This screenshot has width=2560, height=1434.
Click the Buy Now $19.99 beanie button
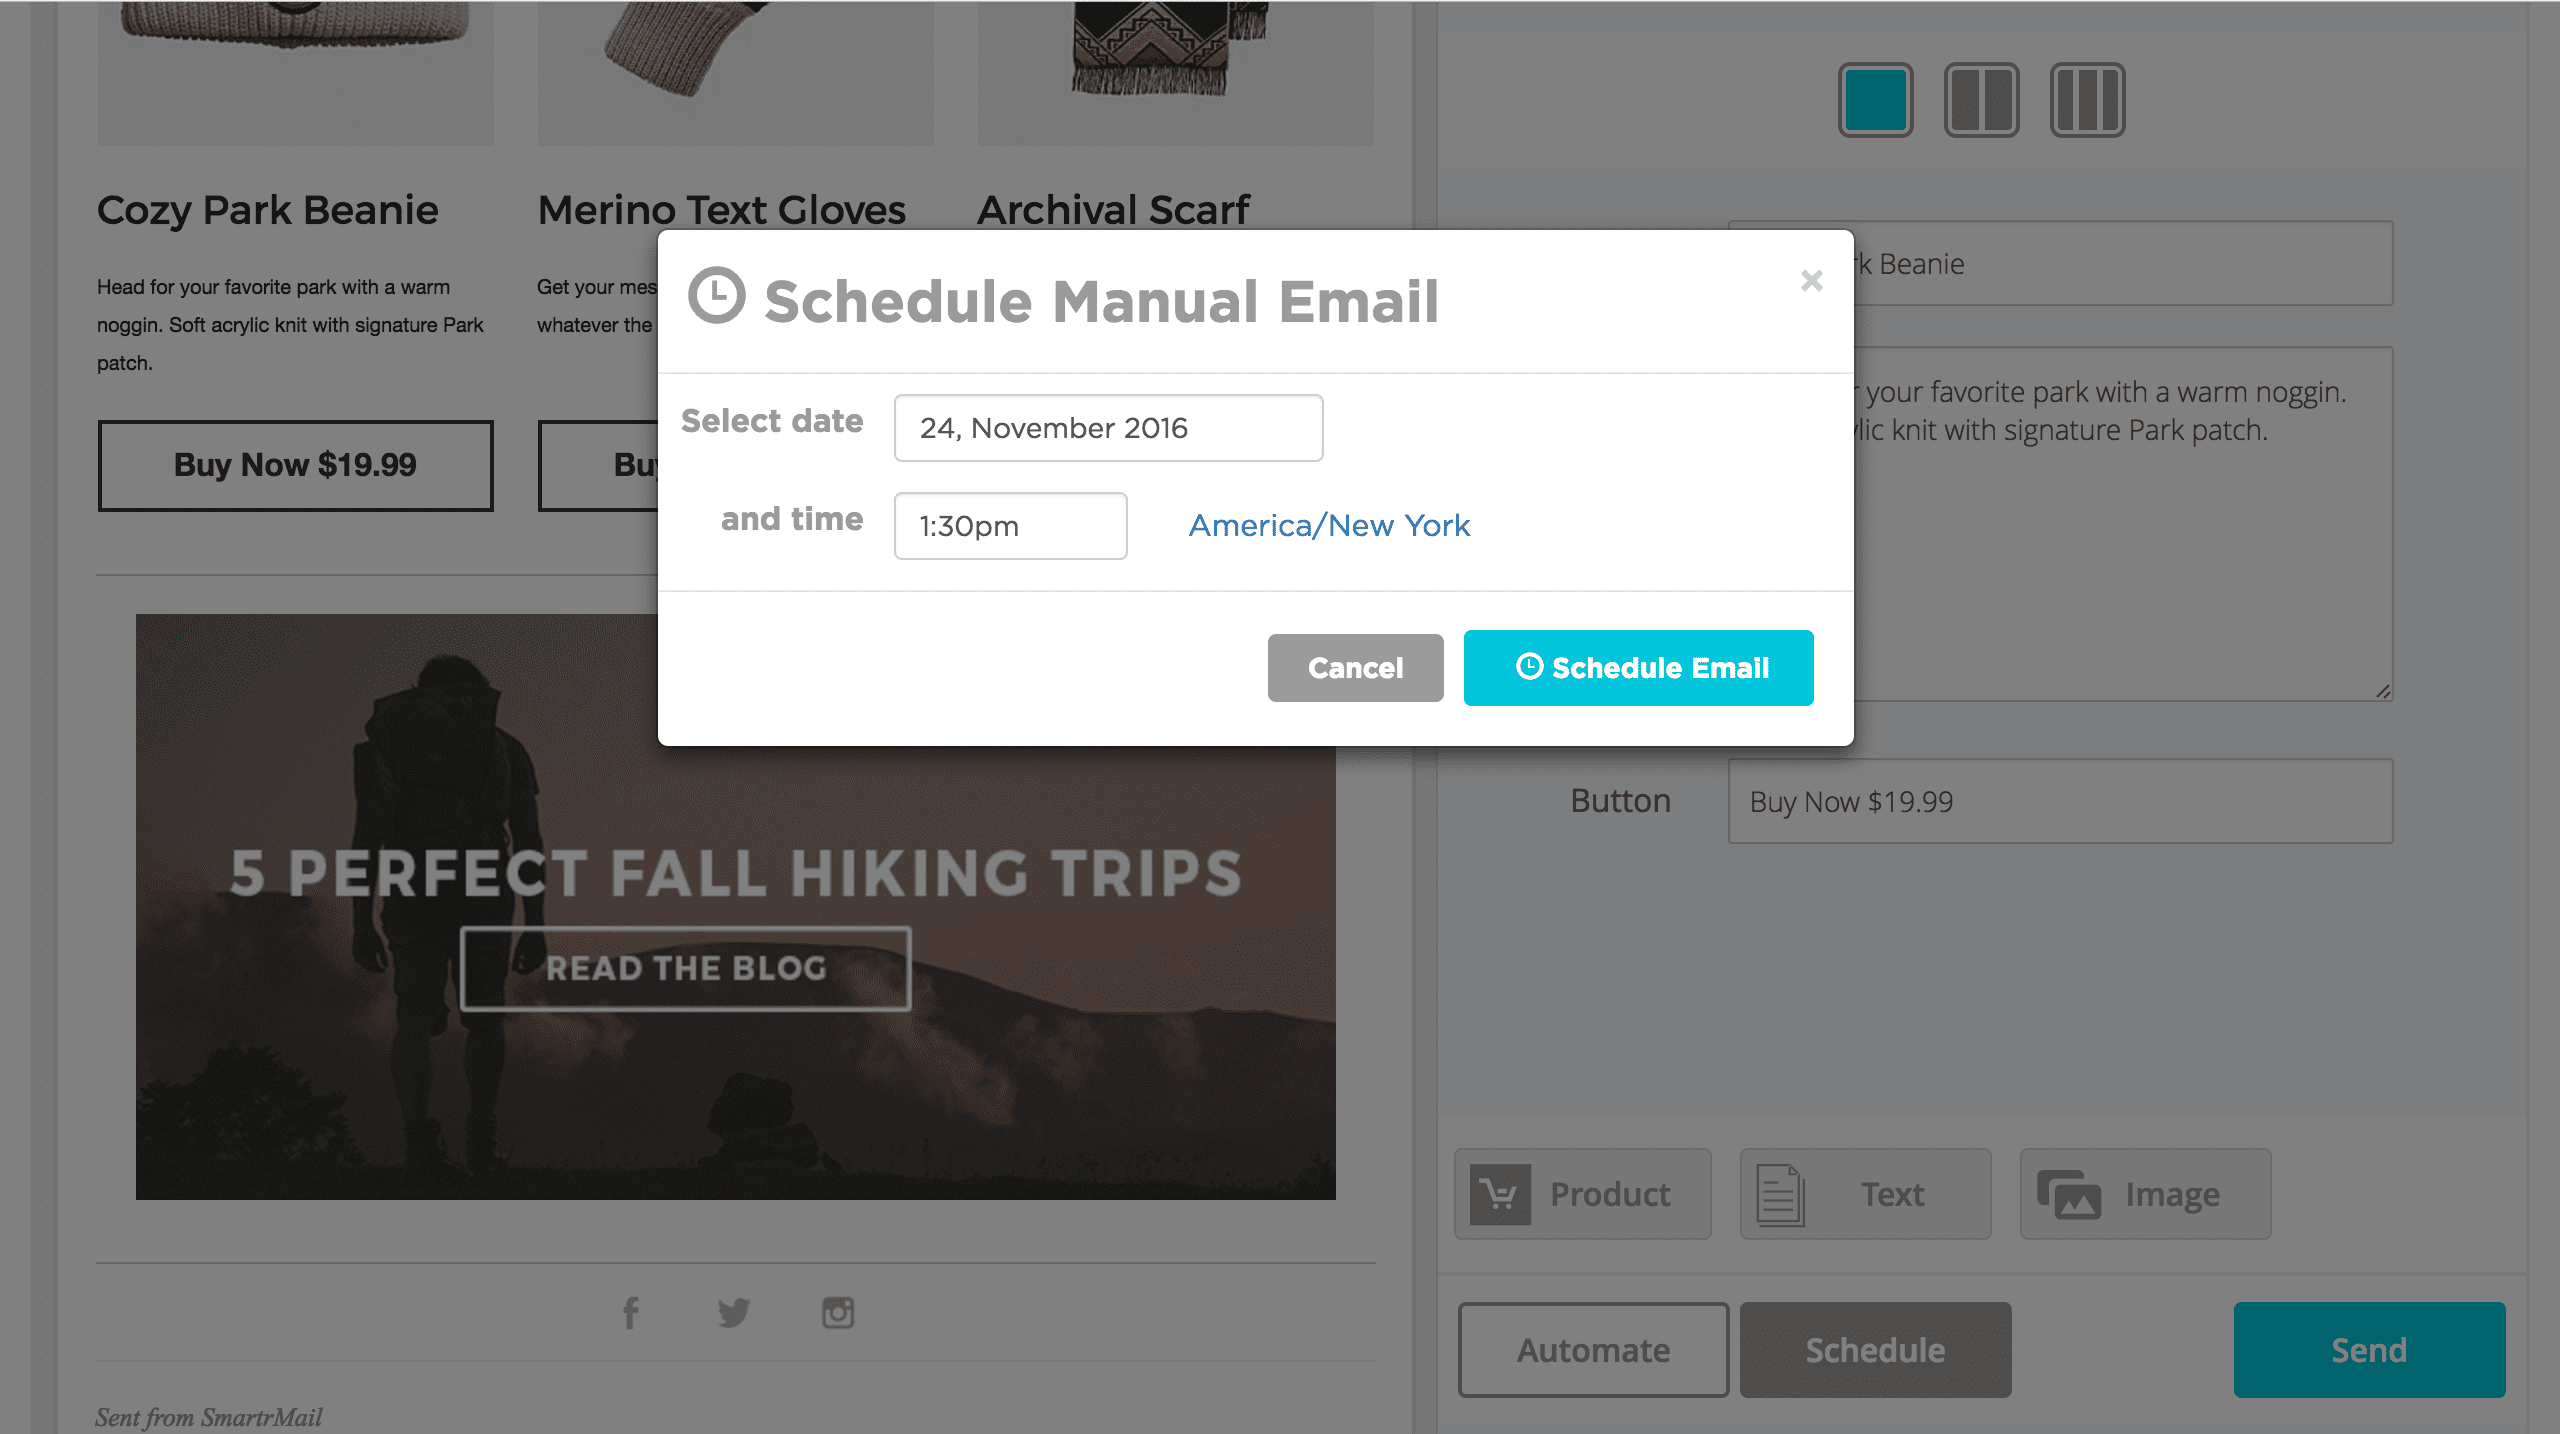[x=295, y=465]
